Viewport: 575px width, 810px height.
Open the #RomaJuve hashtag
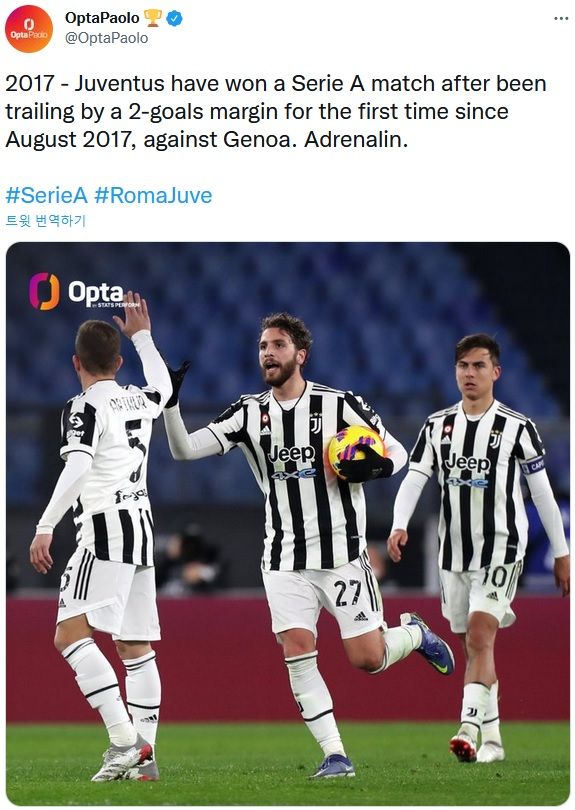coord(153,195)
